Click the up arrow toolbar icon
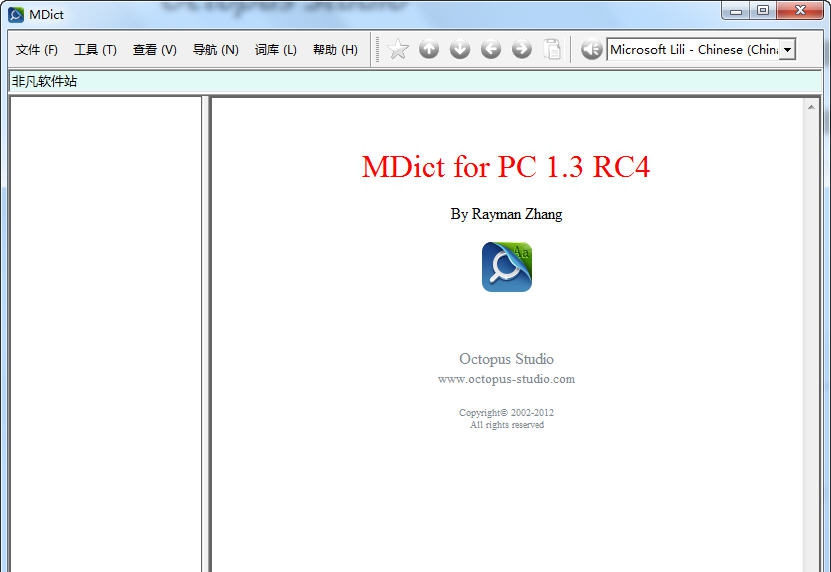The height and width of the screenshot is (572, 831). point(429,49)
